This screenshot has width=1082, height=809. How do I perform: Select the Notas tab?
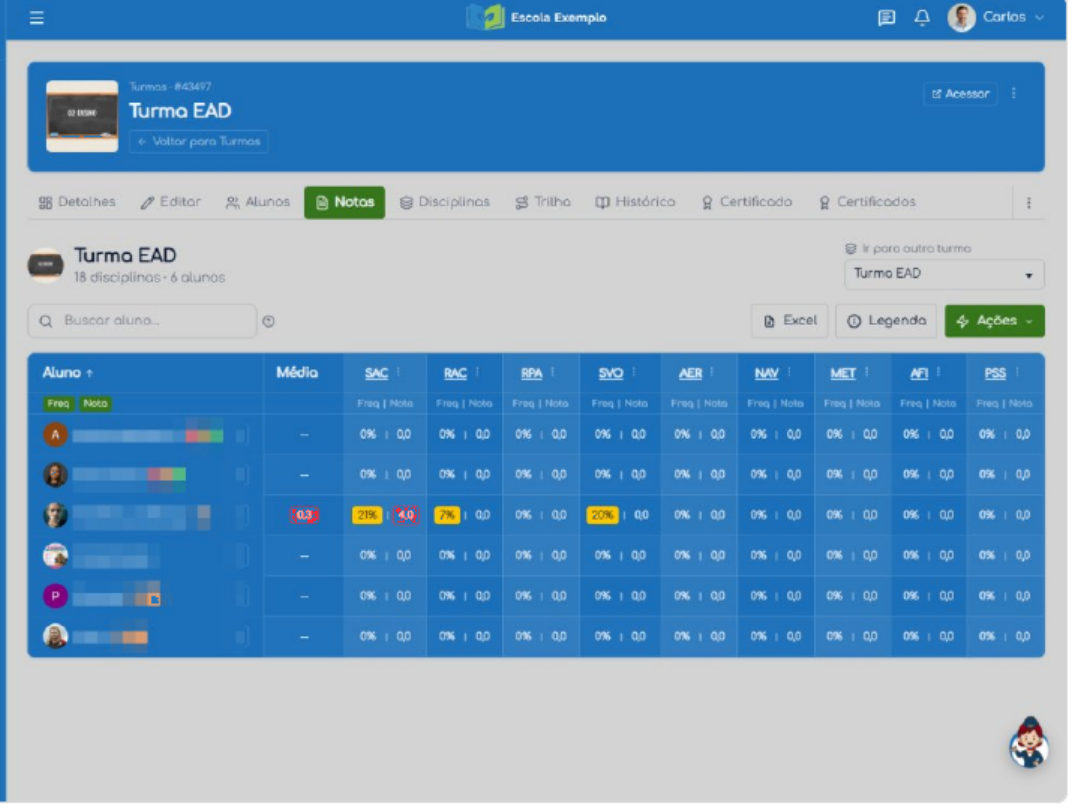click(344, 202)
